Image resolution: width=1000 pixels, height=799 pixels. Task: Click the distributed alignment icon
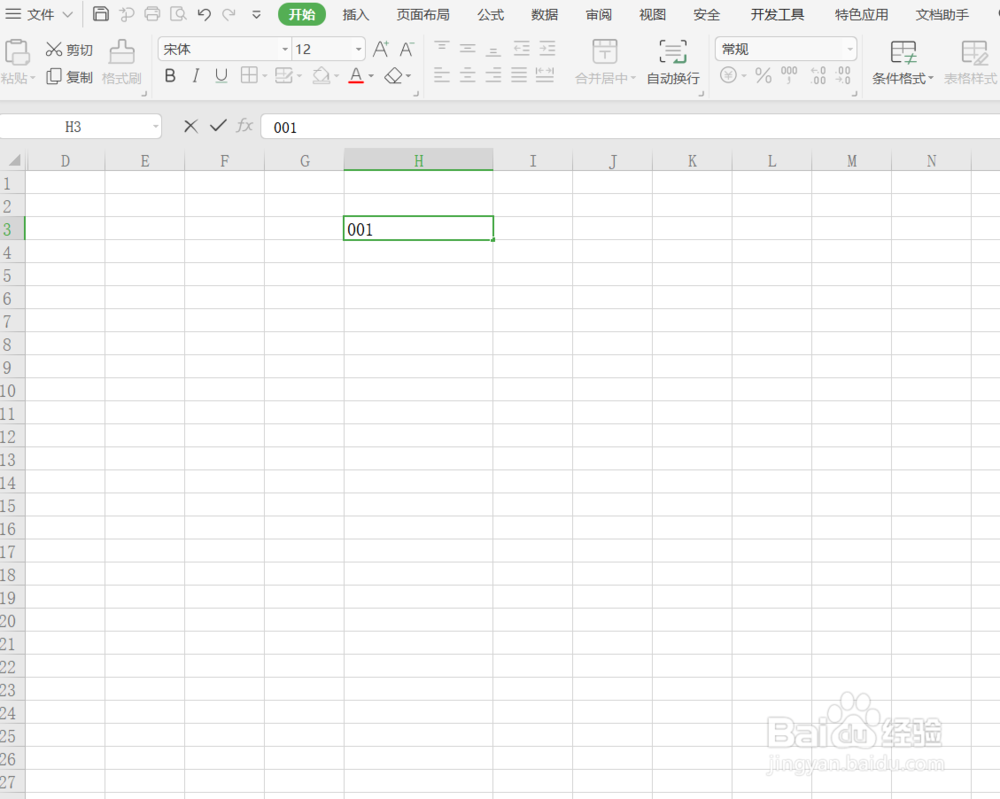[545, 75]
